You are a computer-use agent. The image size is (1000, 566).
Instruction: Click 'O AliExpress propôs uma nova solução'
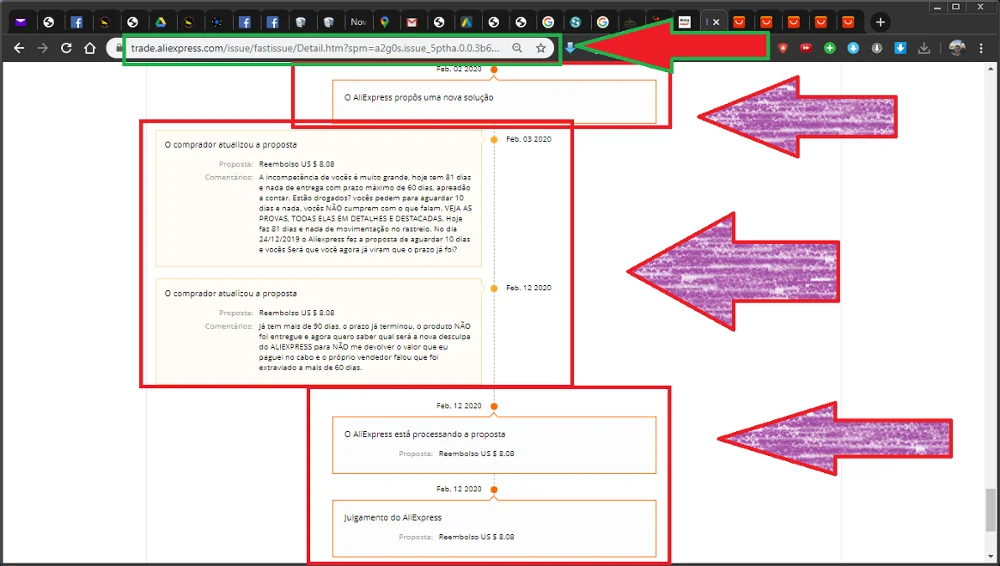[418, 98]
